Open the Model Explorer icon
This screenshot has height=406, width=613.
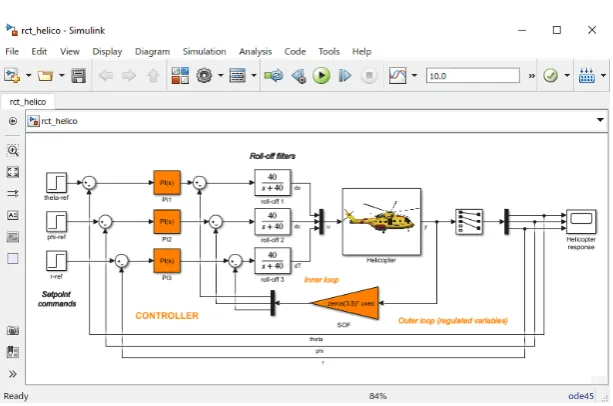tap(237, 75)
